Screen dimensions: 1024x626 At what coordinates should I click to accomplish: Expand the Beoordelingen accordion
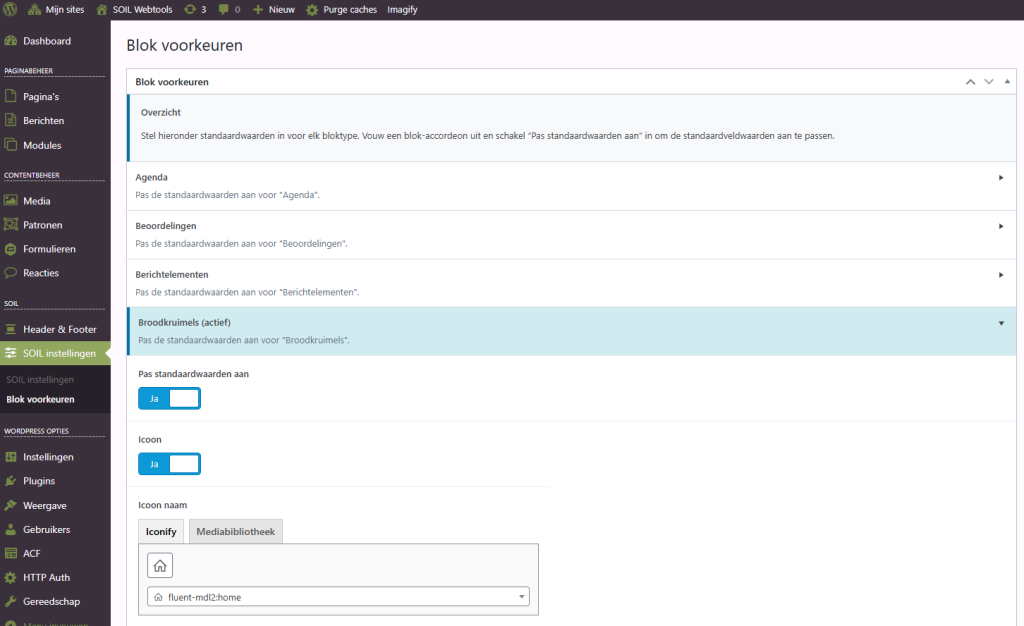[1000, 226]
